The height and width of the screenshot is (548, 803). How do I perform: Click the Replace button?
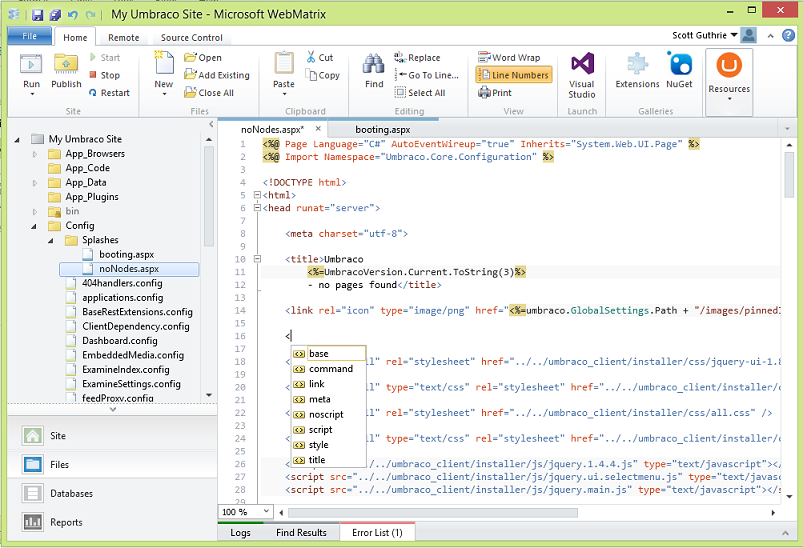pyautogui.click(x=417, y=57)
